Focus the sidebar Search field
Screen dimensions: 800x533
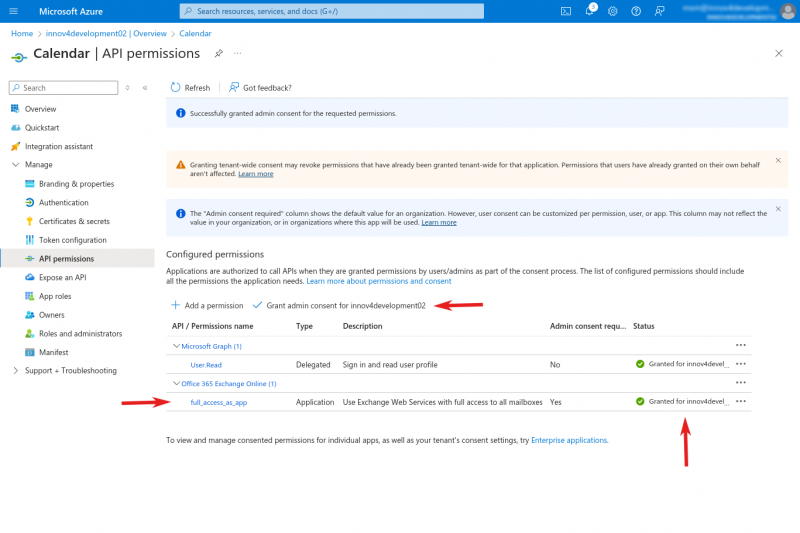coord(63,88)
